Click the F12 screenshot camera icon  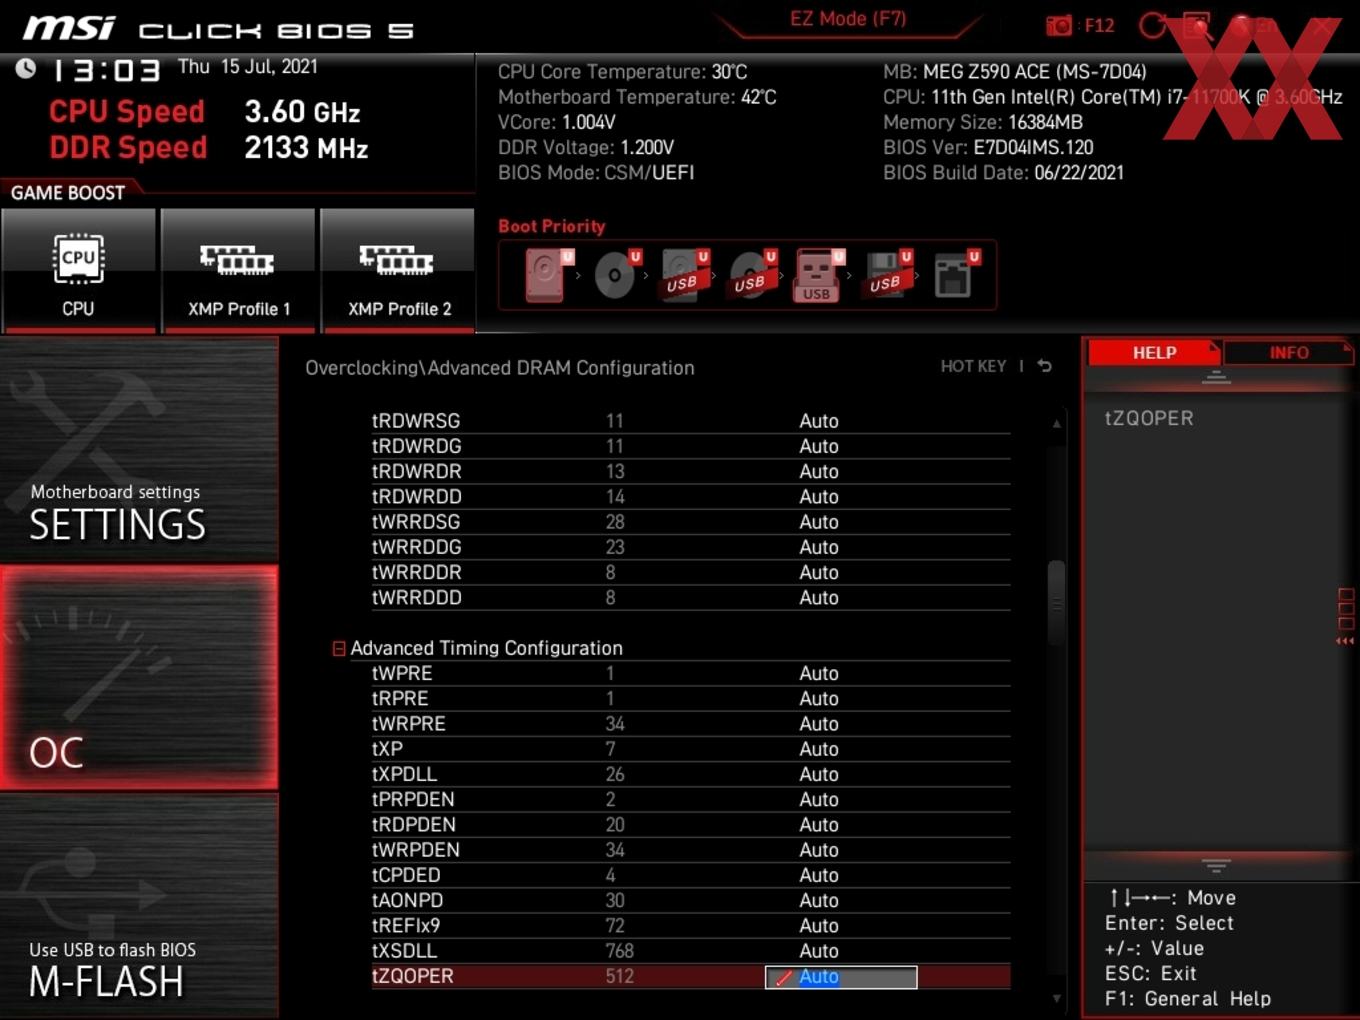coord(1059,25)
